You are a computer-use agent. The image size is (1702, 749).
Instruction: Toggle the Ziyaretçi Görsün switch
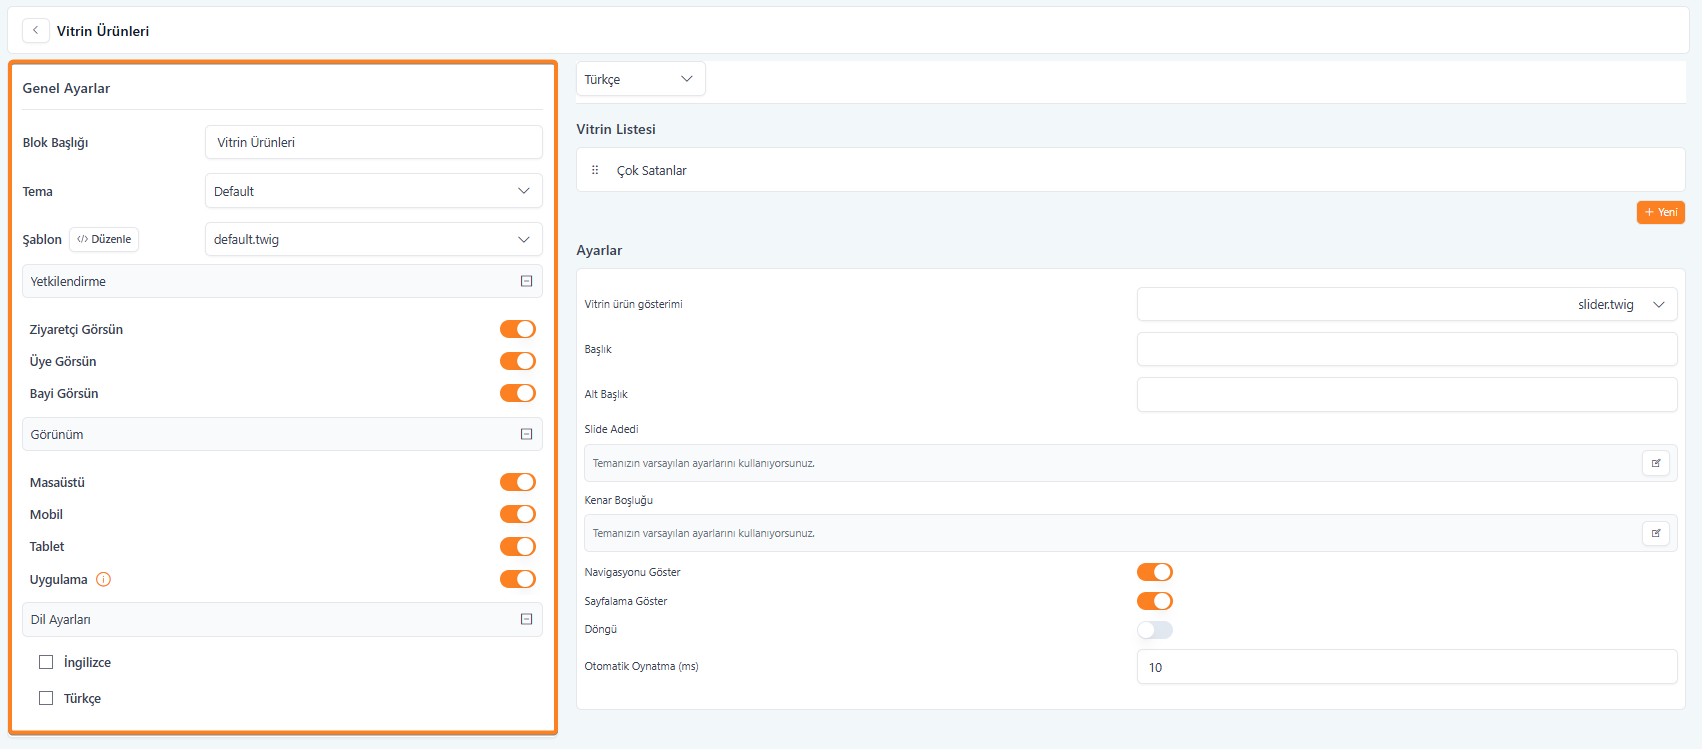pos(518,329)
